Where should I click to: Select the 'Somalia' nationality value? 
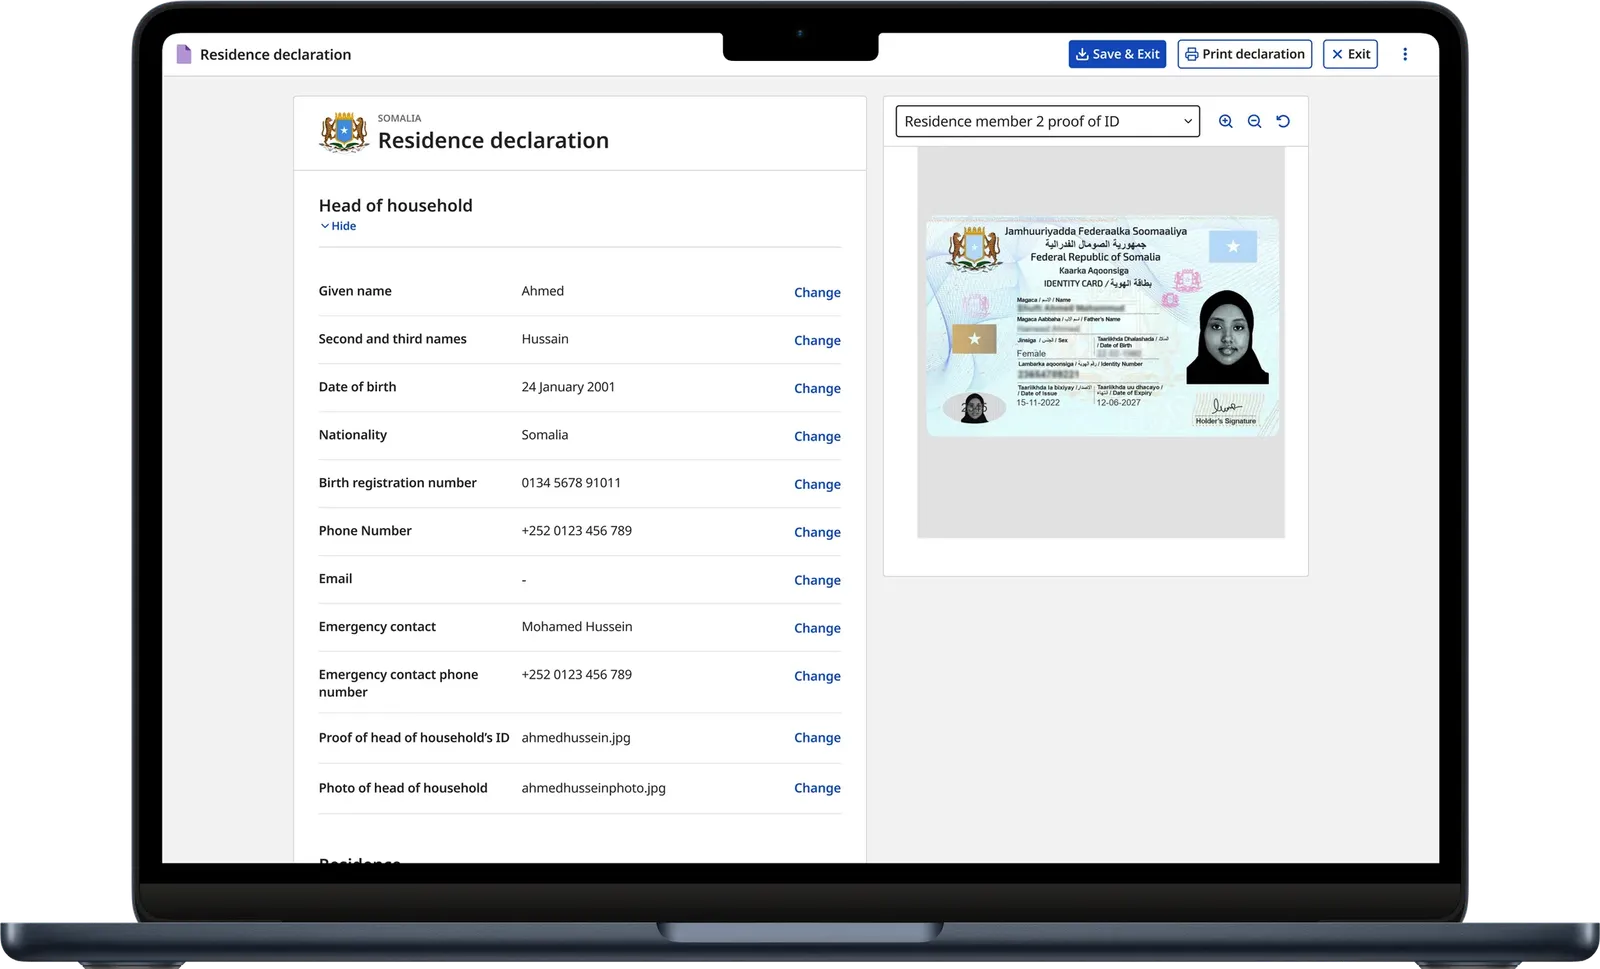(x=545, y=435)
